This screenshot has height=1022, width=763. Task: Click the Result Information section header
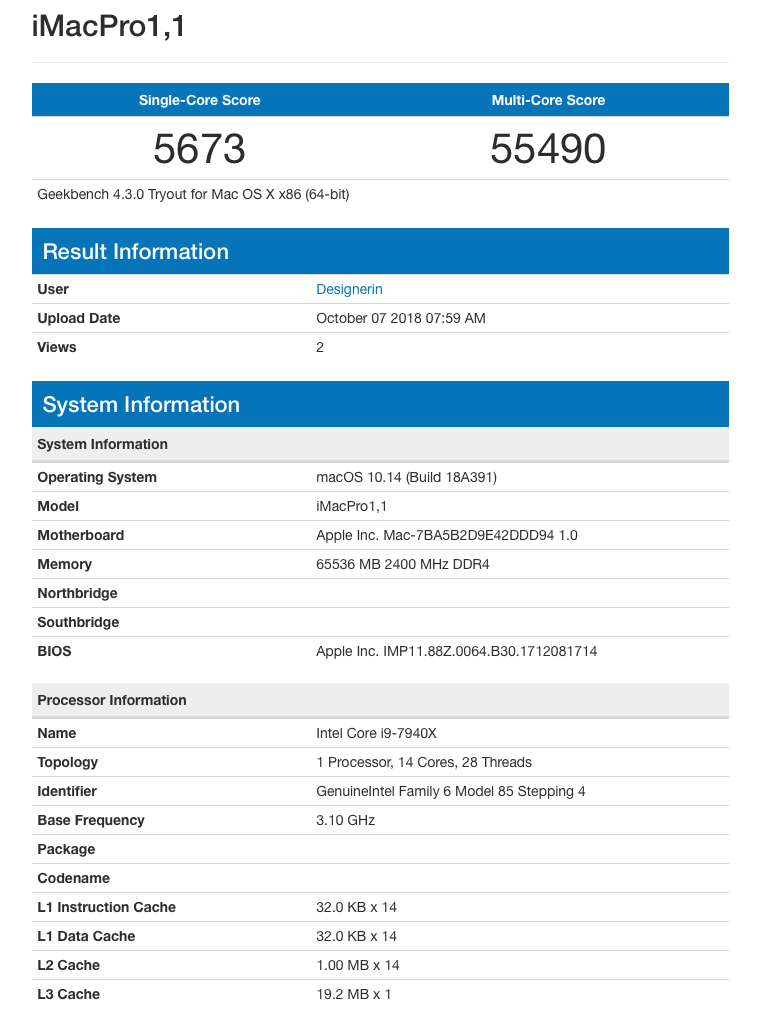381,252
